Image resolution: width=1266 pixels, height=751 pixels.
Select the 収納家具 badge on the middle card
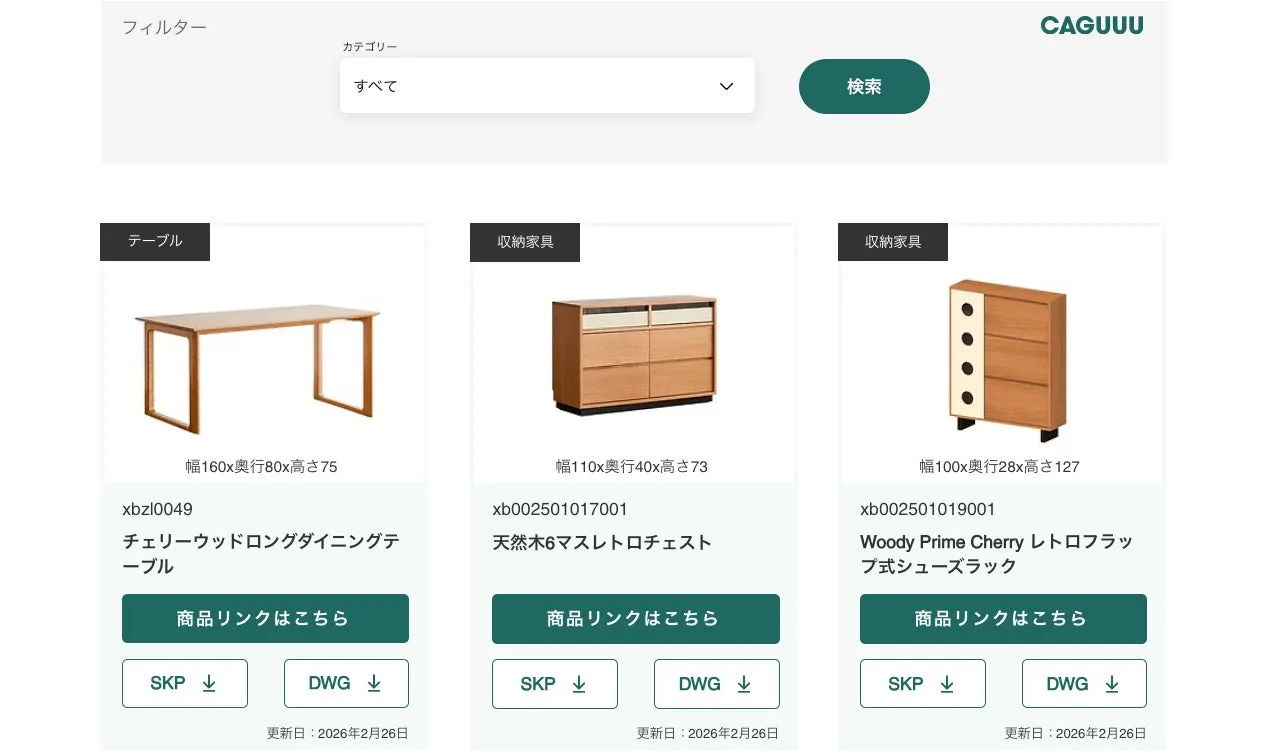coord(525,241)
